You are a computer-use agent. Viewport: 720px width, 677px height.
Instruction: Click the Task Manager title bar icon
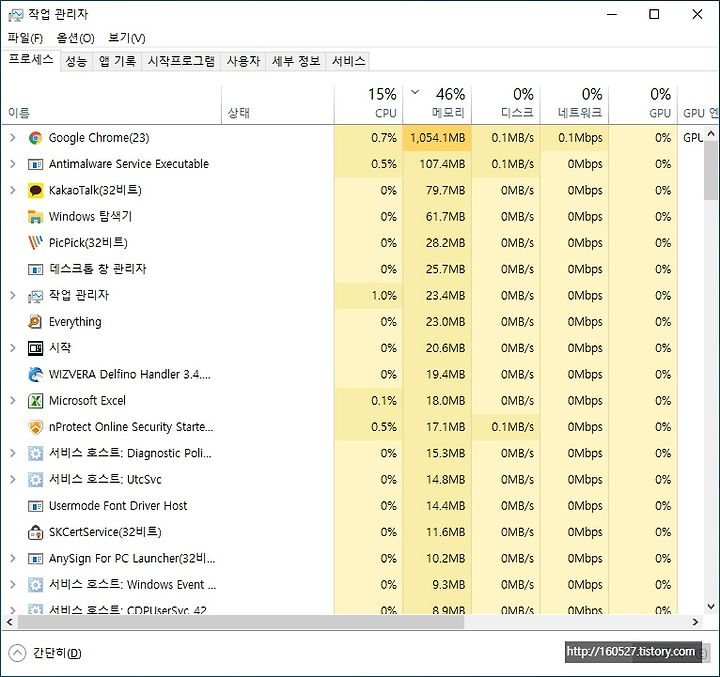click(x=16, y=15)
